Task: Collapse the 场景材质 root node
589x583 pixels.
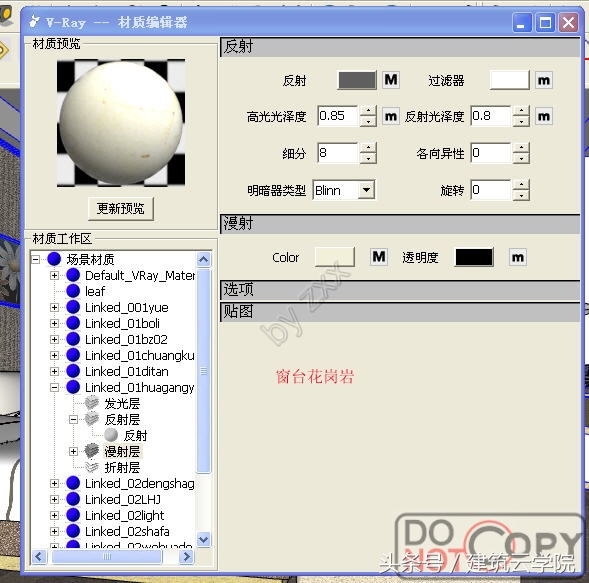Action: point(36,259)
